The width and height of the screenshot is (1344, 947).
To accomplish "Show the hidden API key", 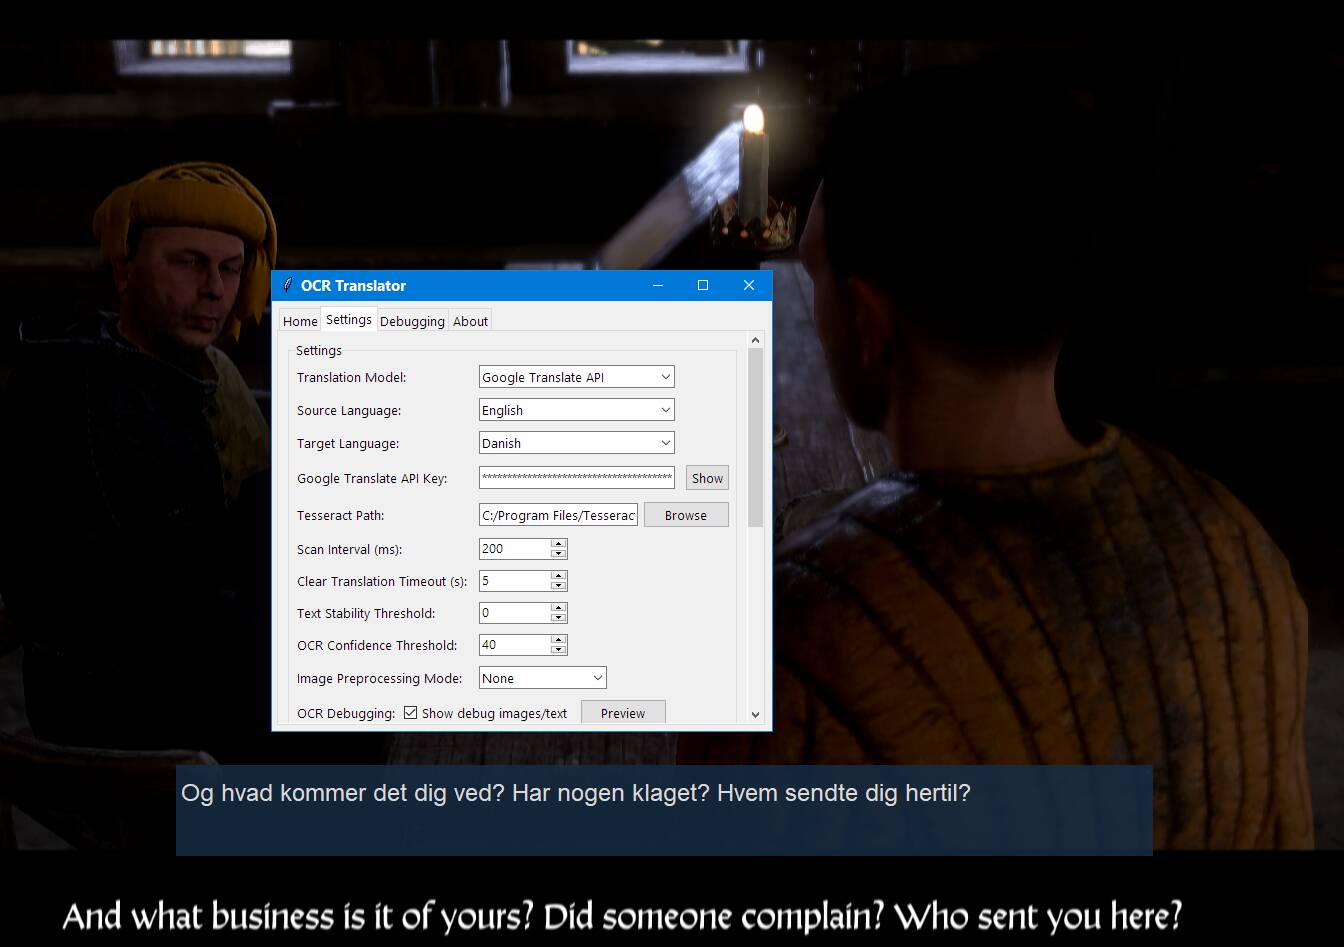I will (x=707, y=478).
